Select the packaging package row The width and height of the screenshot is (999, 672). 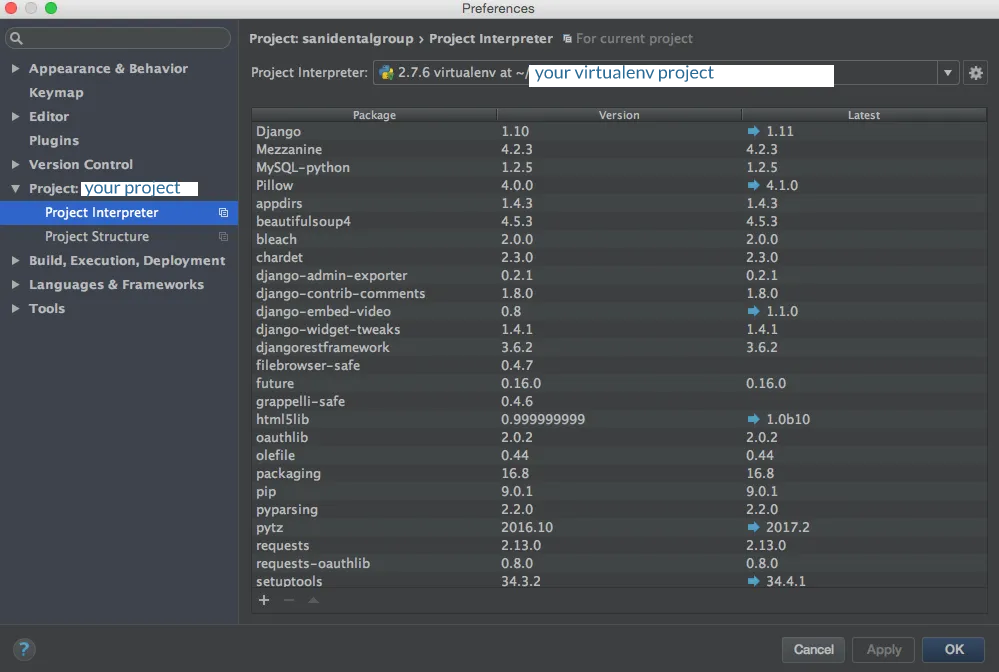(x=619, y=473)
